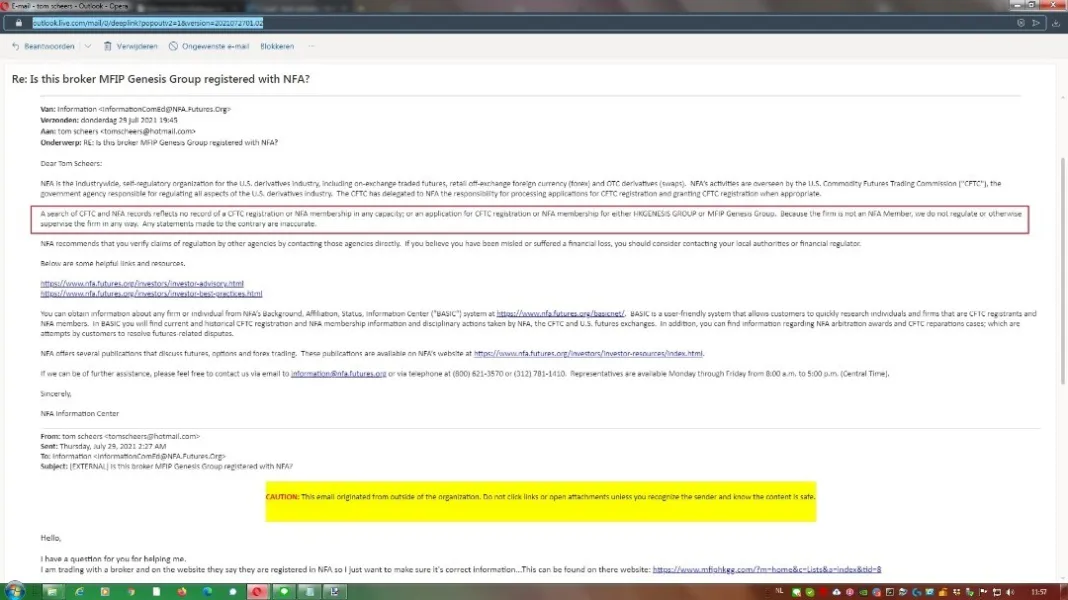Click the Windows Start button
The image size is (1068, 600).
click(x=13, y=591)
